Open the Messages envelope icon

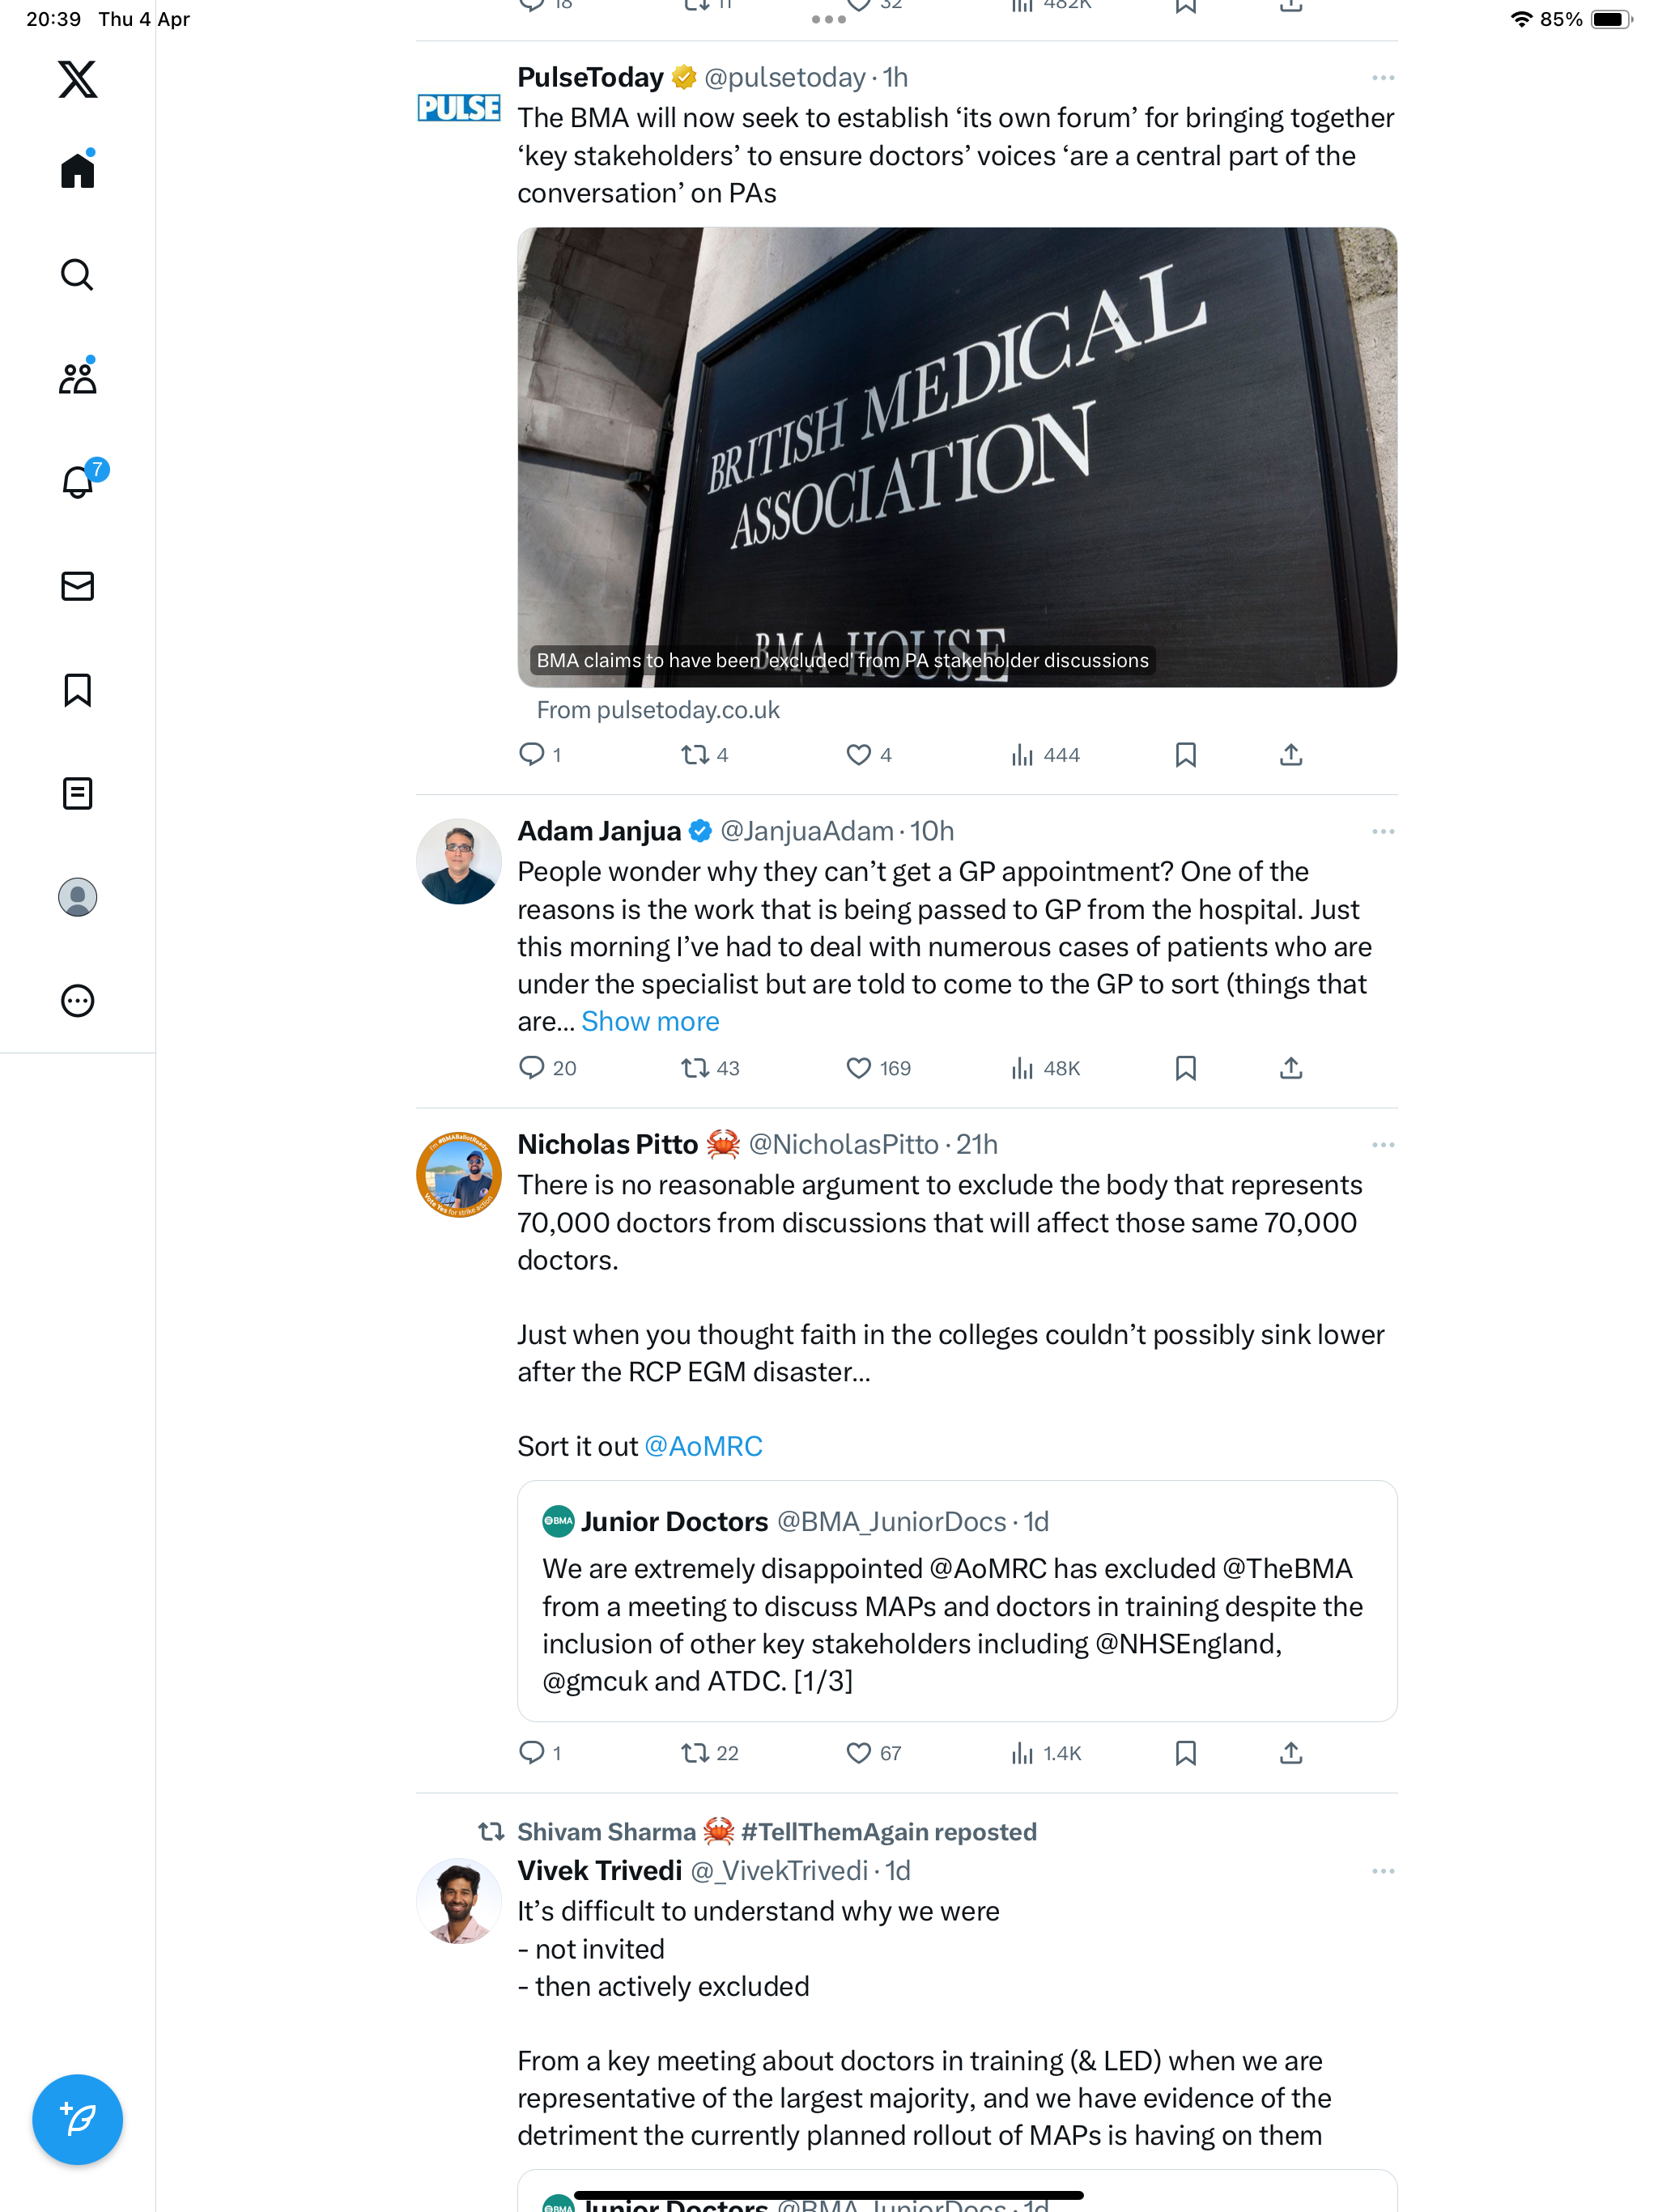click(x=77, y=586)
